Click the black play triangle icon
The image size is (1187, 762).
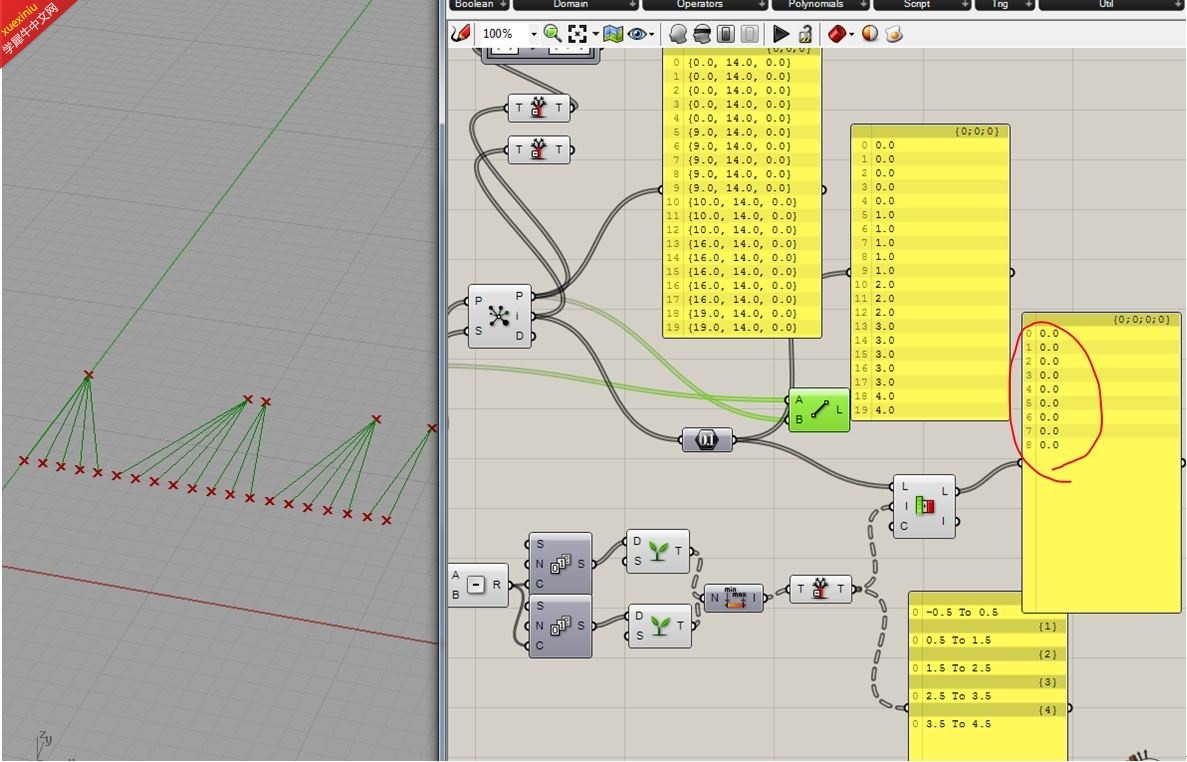coord(781,34)
